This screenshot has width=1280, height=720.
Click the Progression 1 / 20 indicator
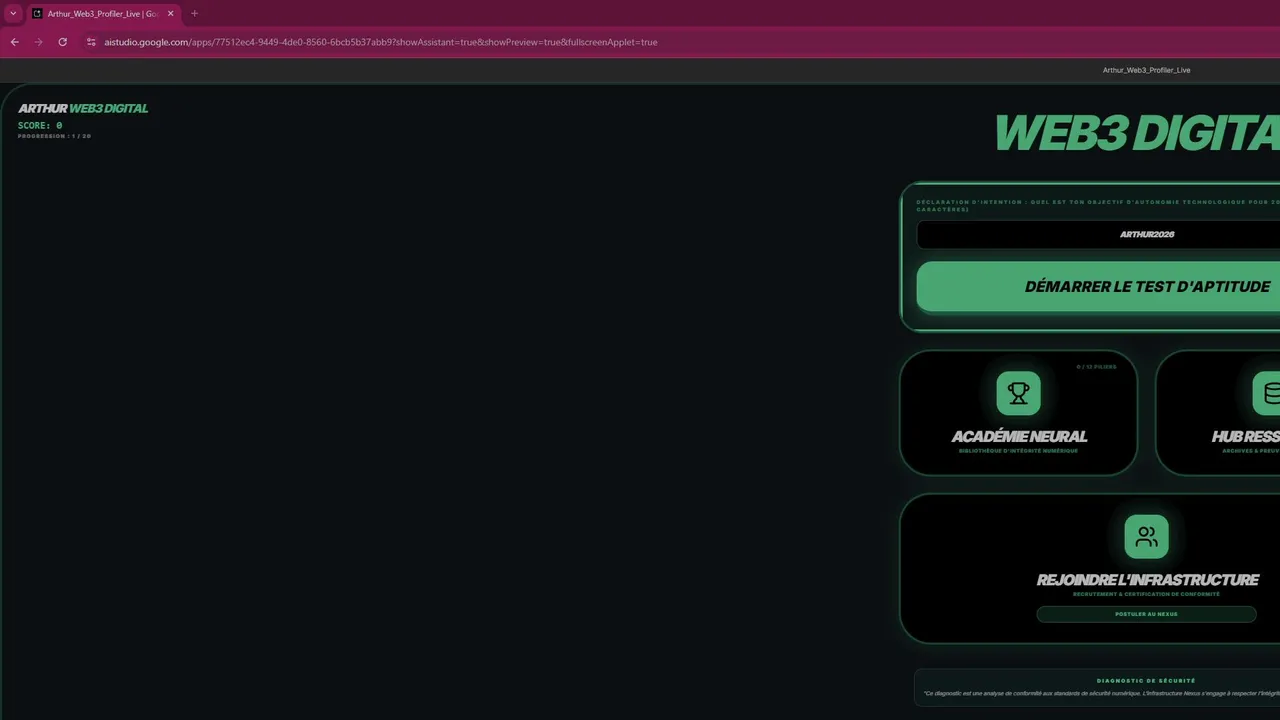54,136
